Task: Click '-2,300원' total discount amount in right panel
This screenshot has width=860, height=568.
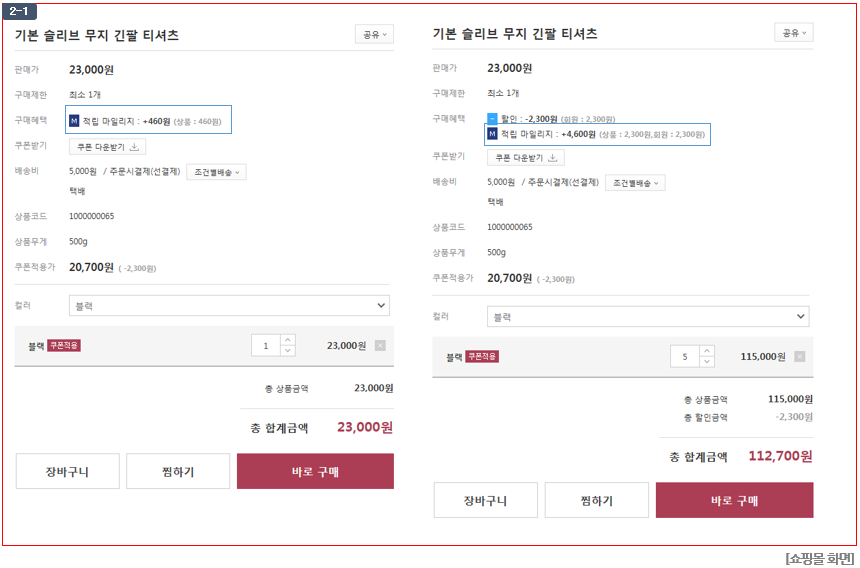Action: tap(794, 417)
